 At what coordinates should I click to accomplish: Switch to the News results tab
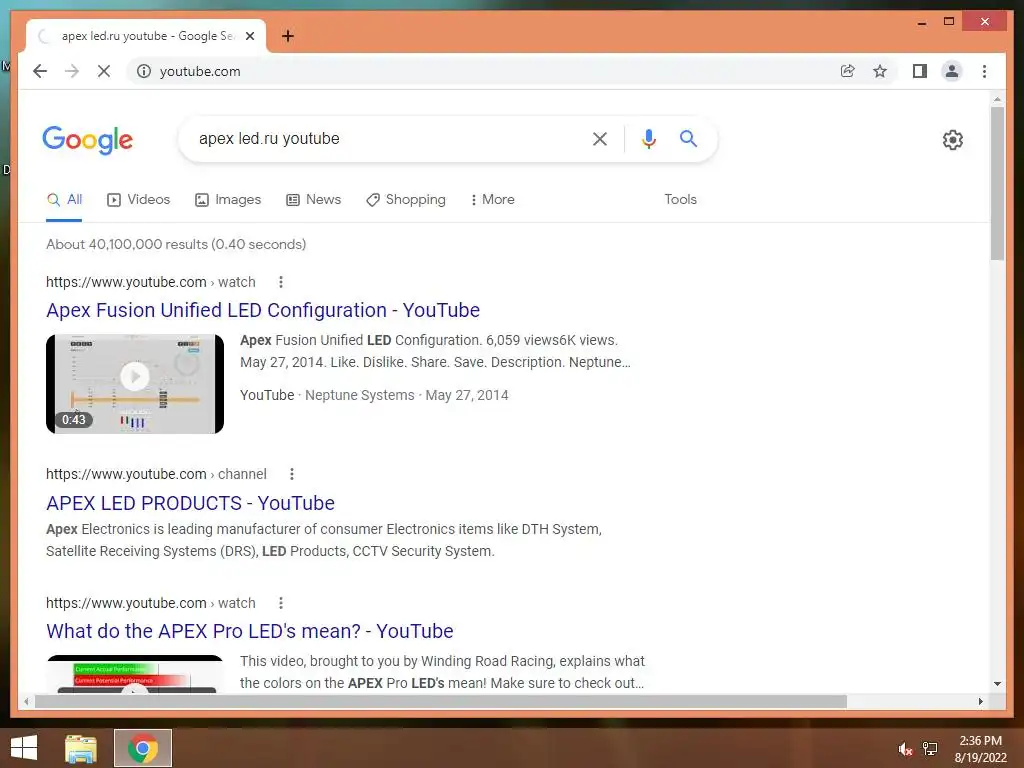[x=313, y=199]
